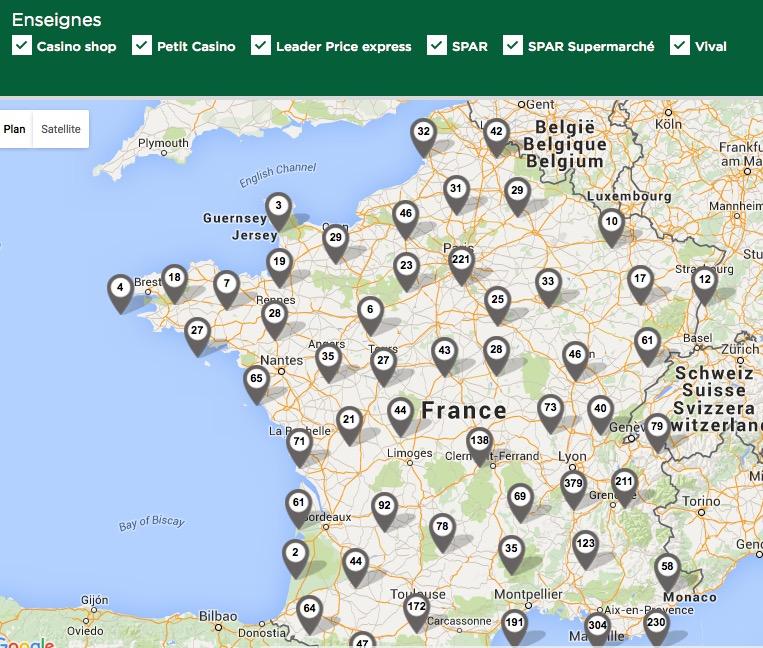Screen dimensions: 763x648
Task: Click the 3 marker near Guernsey
Action: tap(278, 212)
